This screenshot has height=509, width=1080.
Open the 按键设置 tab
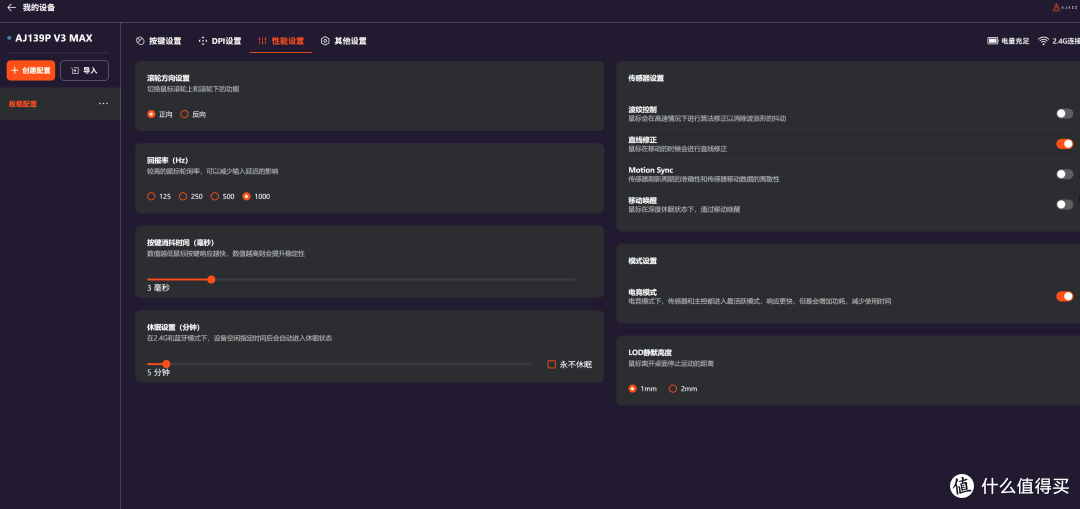click(158, 41)
